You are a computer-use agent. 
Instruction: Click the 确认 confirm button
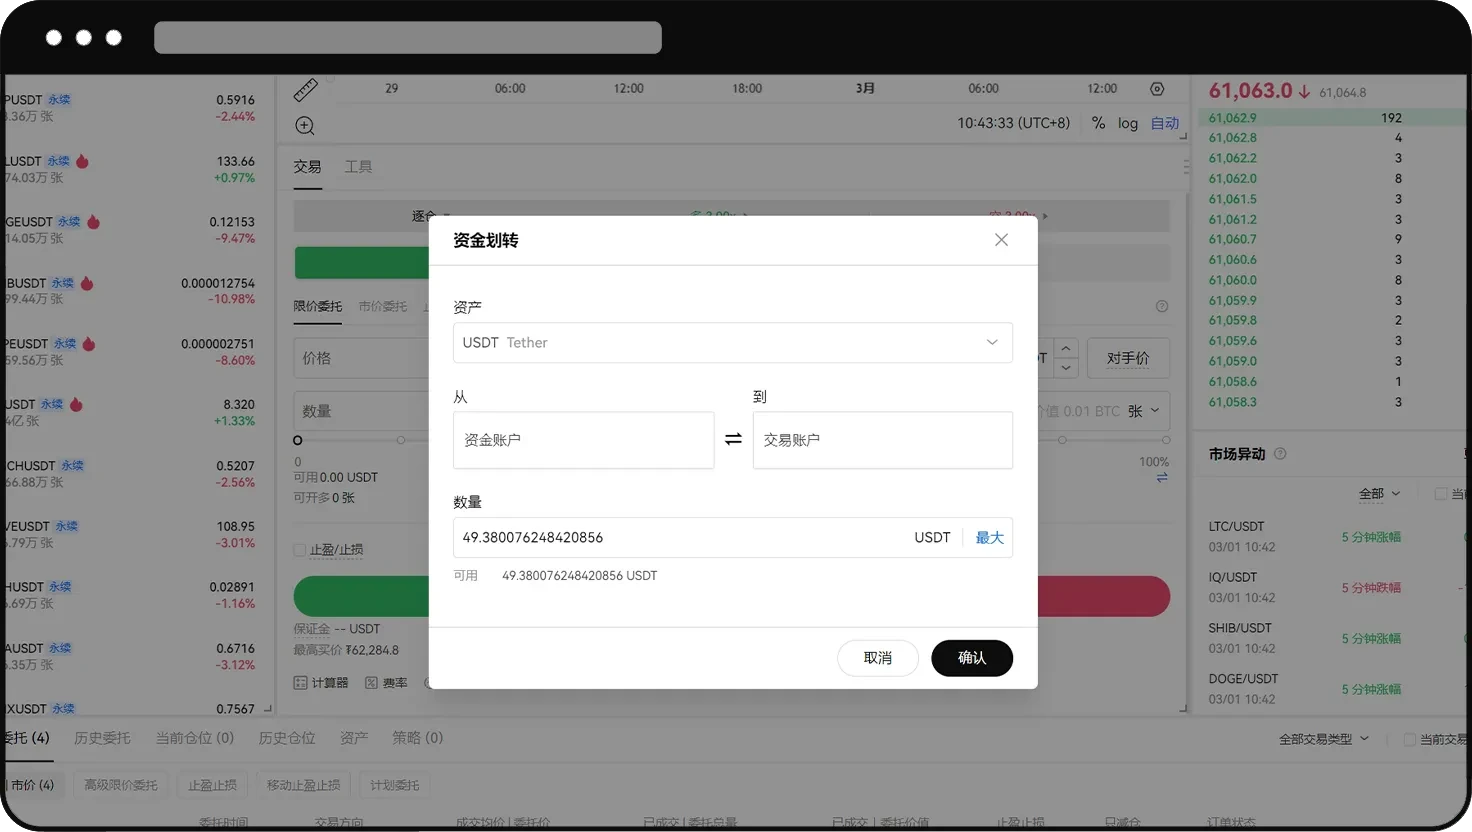tap(971, 658)
